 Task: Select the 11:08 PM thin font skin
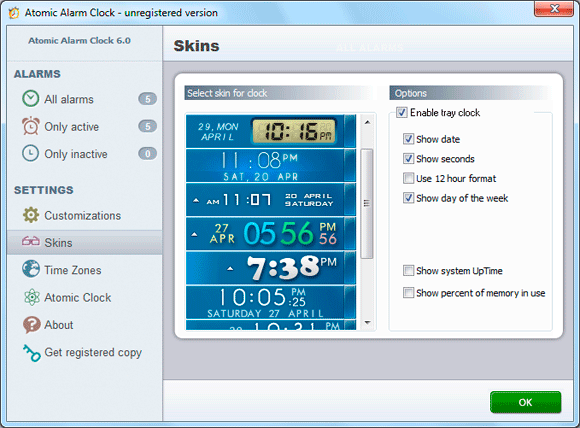click(271, 165)
